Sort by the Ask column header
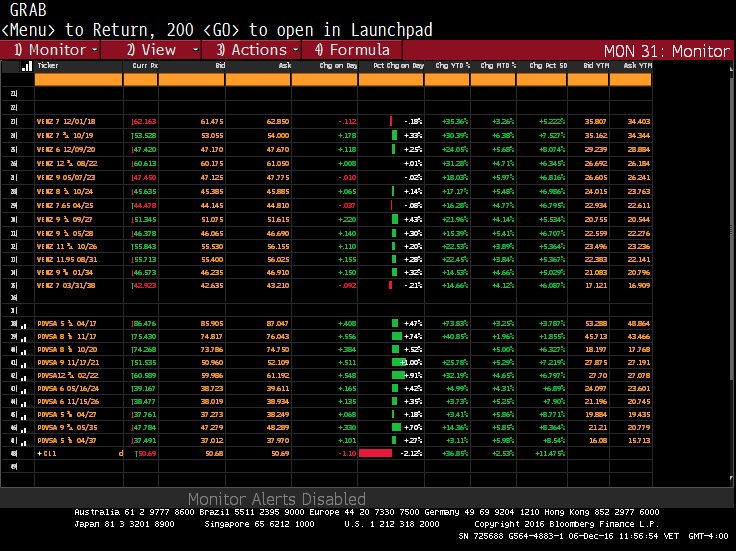The width and height of the screenshot is (736, 551). point(285,66)
